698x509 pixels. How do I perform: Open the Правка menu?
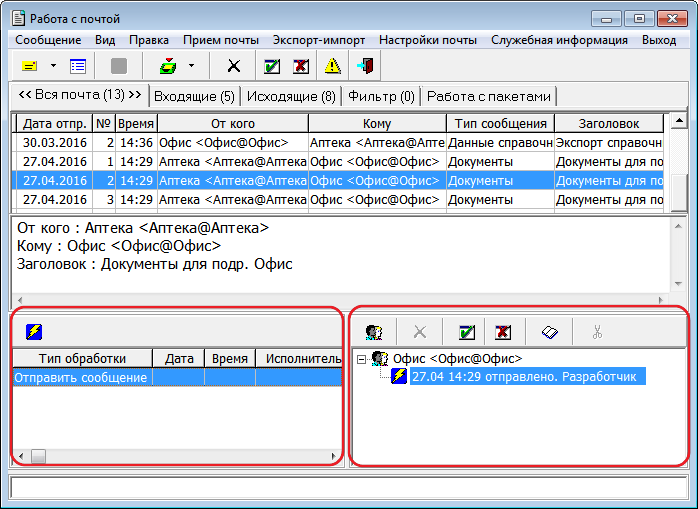click(149, 40)
